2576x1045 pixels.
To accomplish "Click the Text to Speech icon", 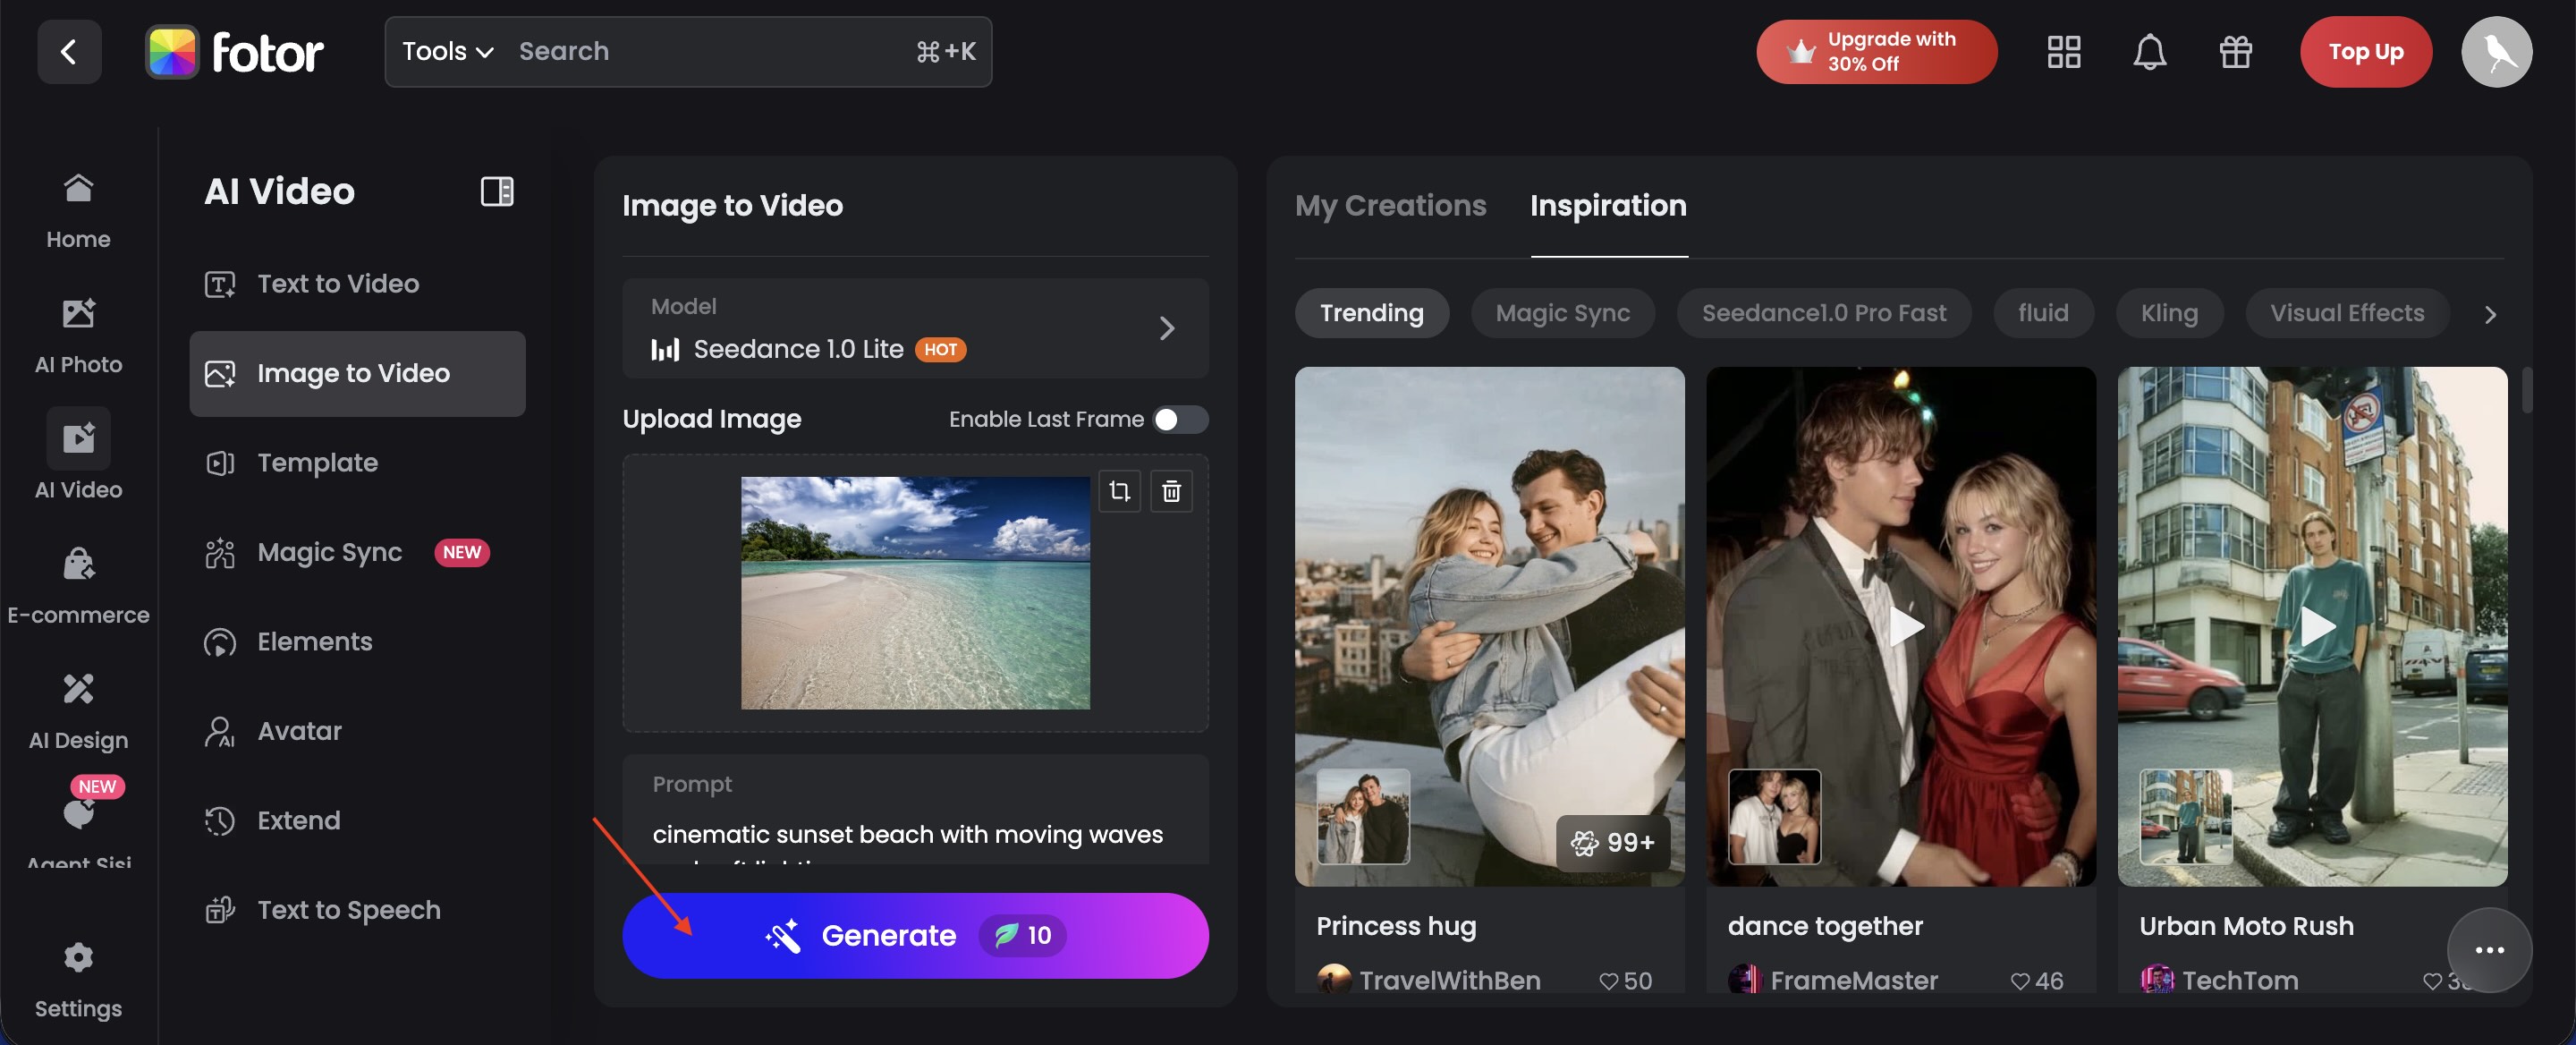I will coord(220,910).
